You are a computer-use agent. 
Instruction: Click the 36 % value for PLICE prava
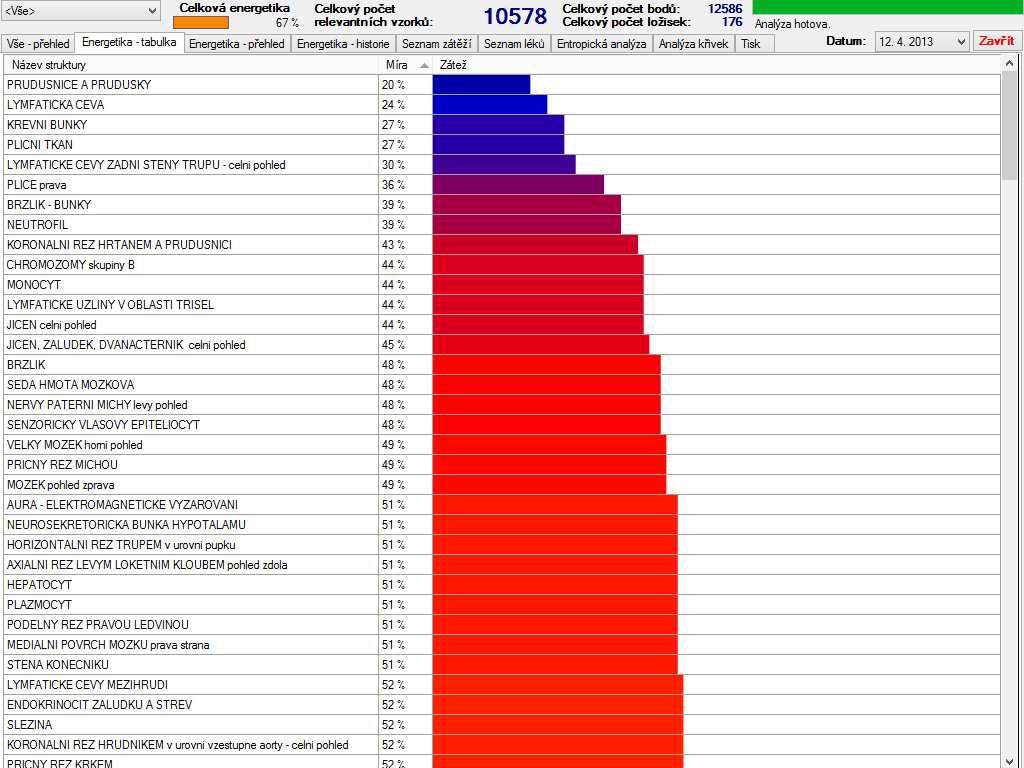(x=393, y=185)
